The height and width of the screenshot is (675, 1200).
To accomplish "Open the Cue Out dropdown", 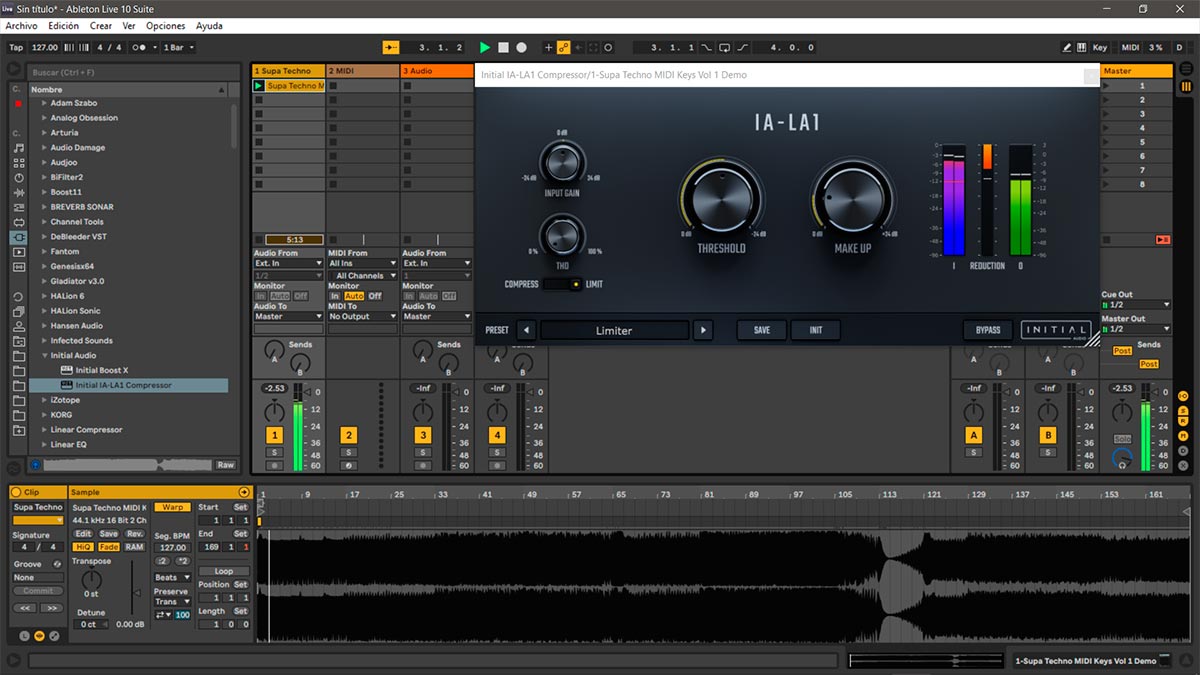I will click(x=1136, y=304).
